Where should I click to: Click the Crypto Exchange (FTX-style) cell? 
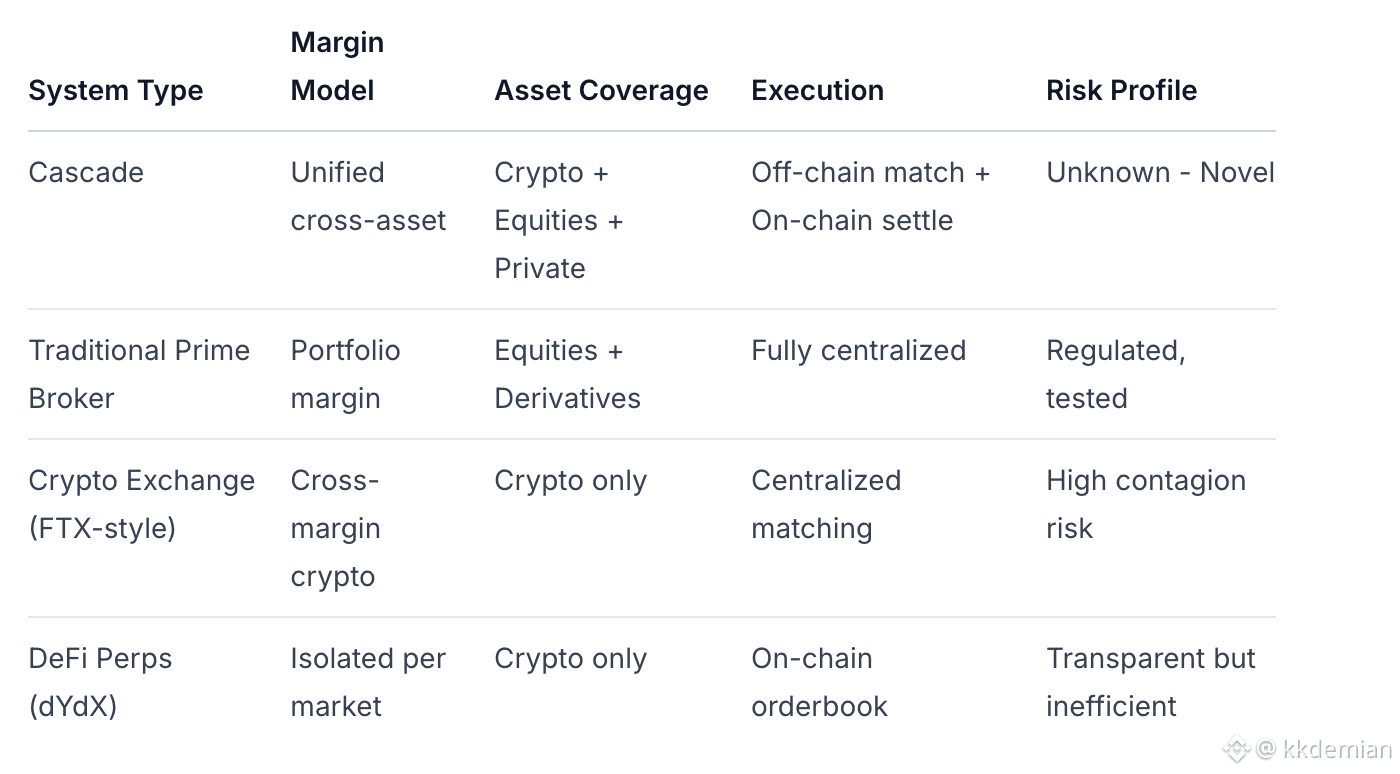(x=141, y=504)
